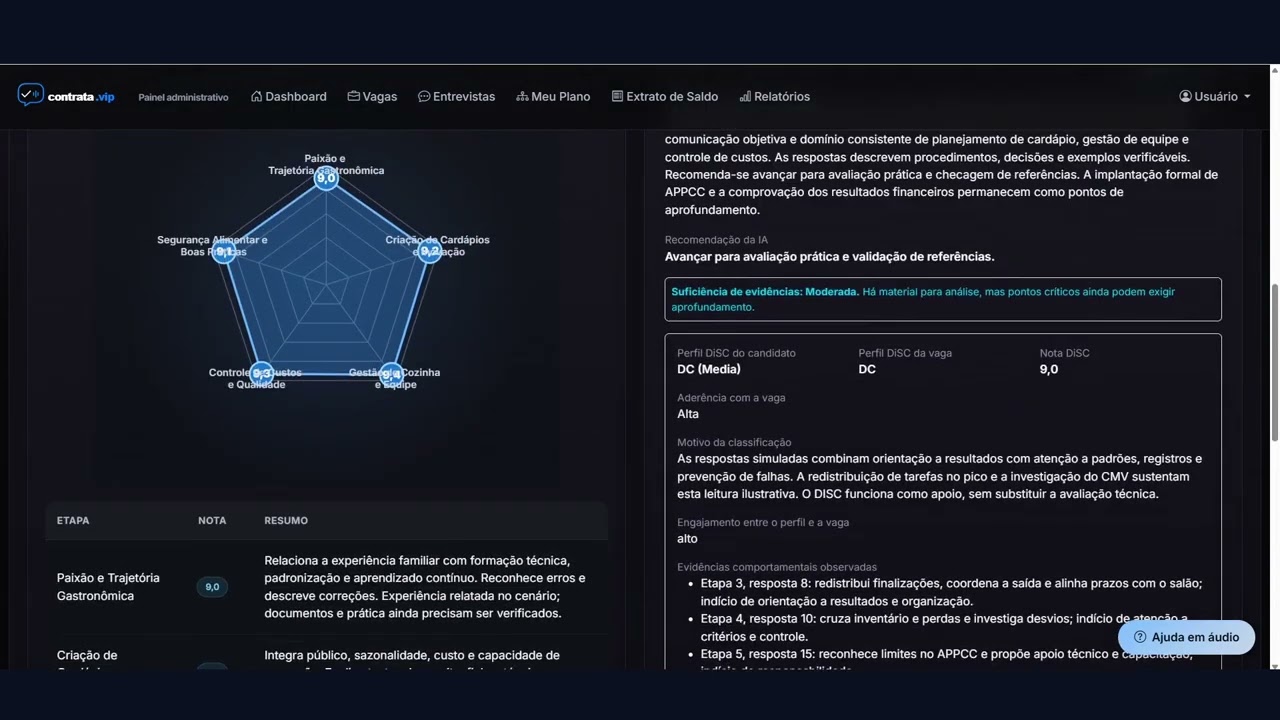Click the Paixão e Trajetória radar point
The height and width of the screenshot is (720, 1280).
tap(326, 178)
